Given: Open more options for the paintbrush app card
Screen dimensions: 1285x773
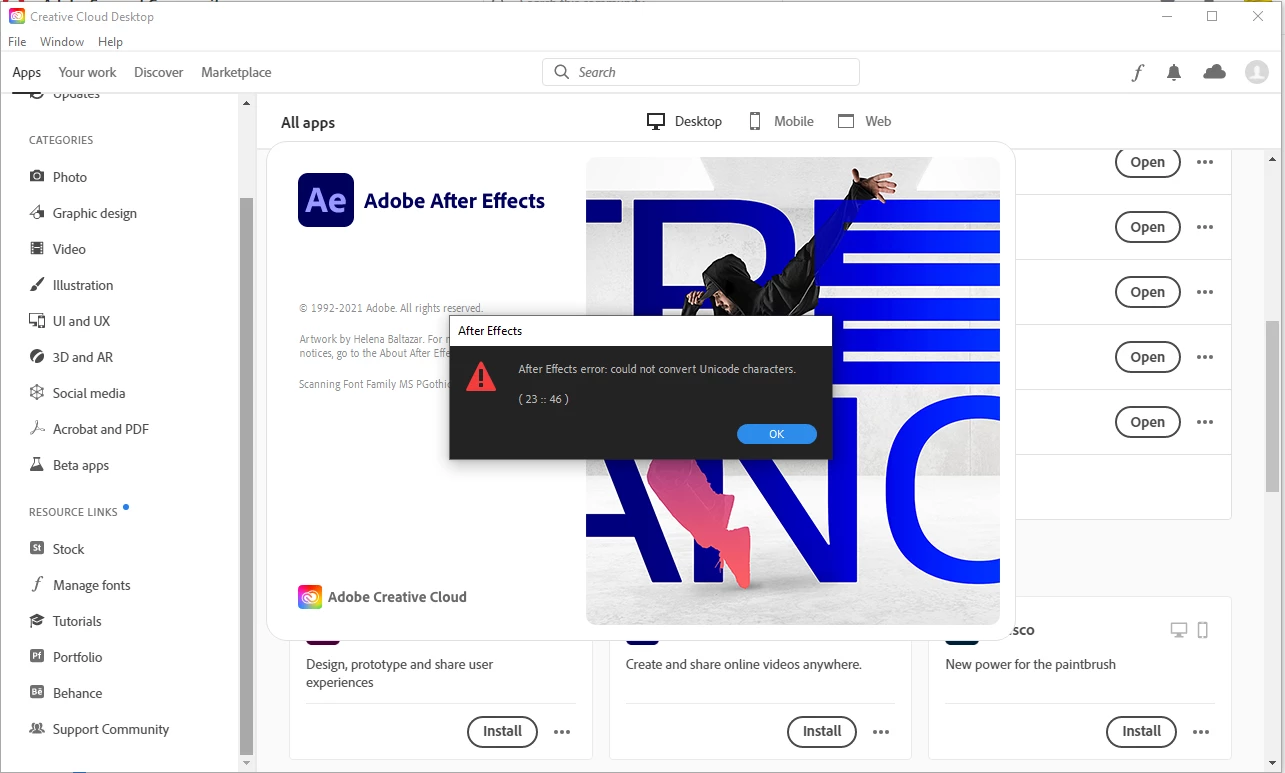Looking at the screenshot, I should [1200, 732].
